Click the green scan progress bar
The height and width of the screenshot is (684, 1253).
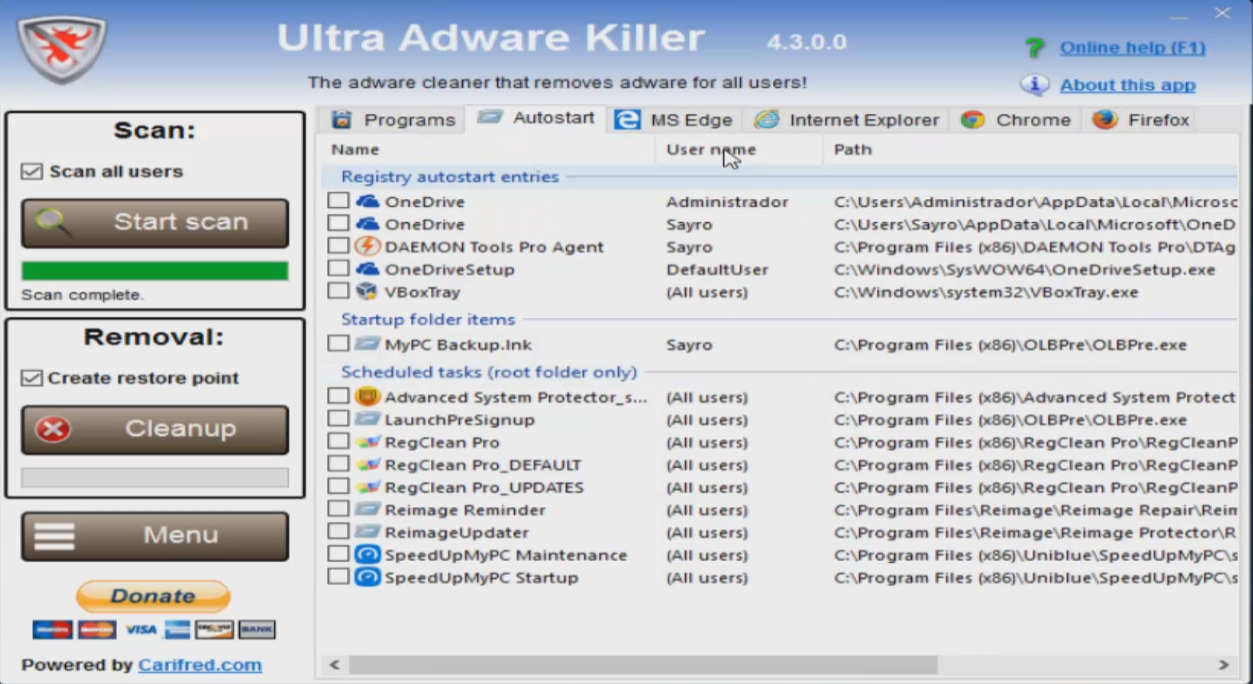pyautogui.click(x=155, y=271)
